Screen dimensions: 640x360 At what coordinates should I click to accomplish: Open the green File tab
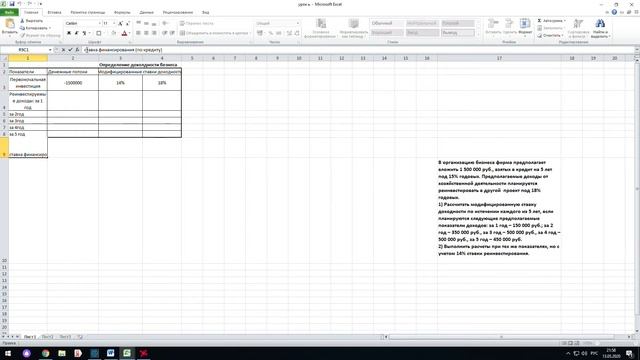[x=9, y=12]
